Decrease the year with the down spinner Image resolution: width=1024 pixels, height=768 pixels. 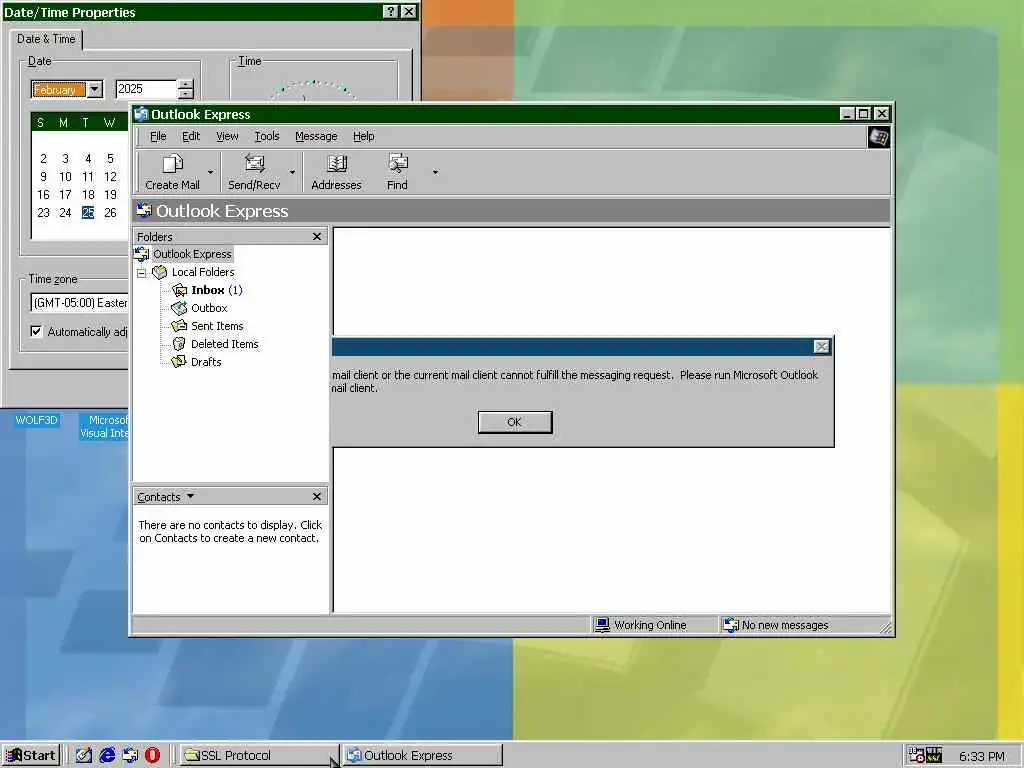click(x=185, y=94)
